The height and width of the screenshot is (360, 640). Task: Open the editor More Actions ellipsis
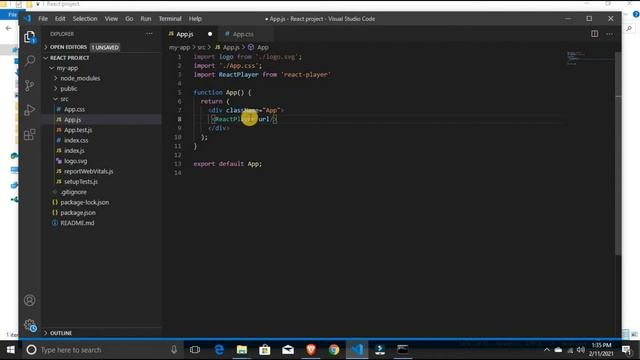[609, 34]
